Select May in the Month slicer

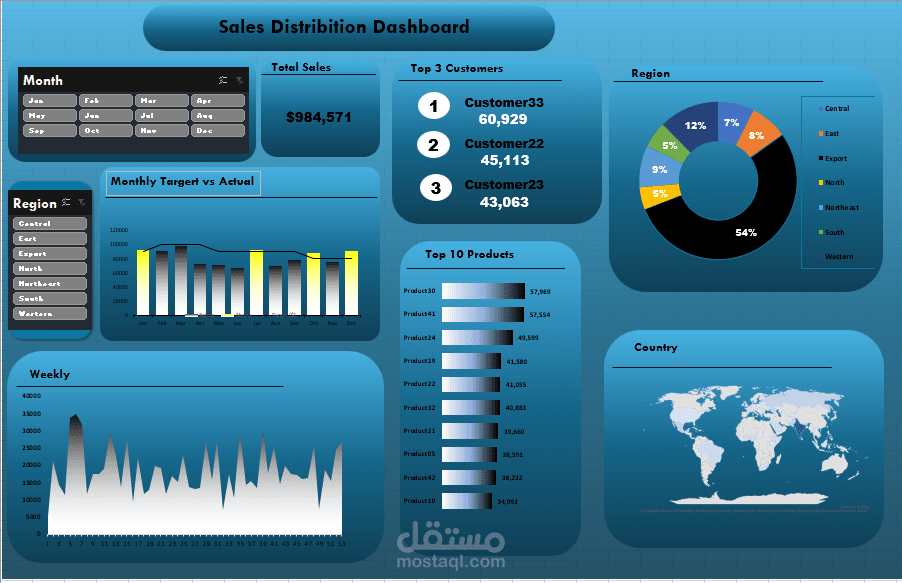point(50,116)
